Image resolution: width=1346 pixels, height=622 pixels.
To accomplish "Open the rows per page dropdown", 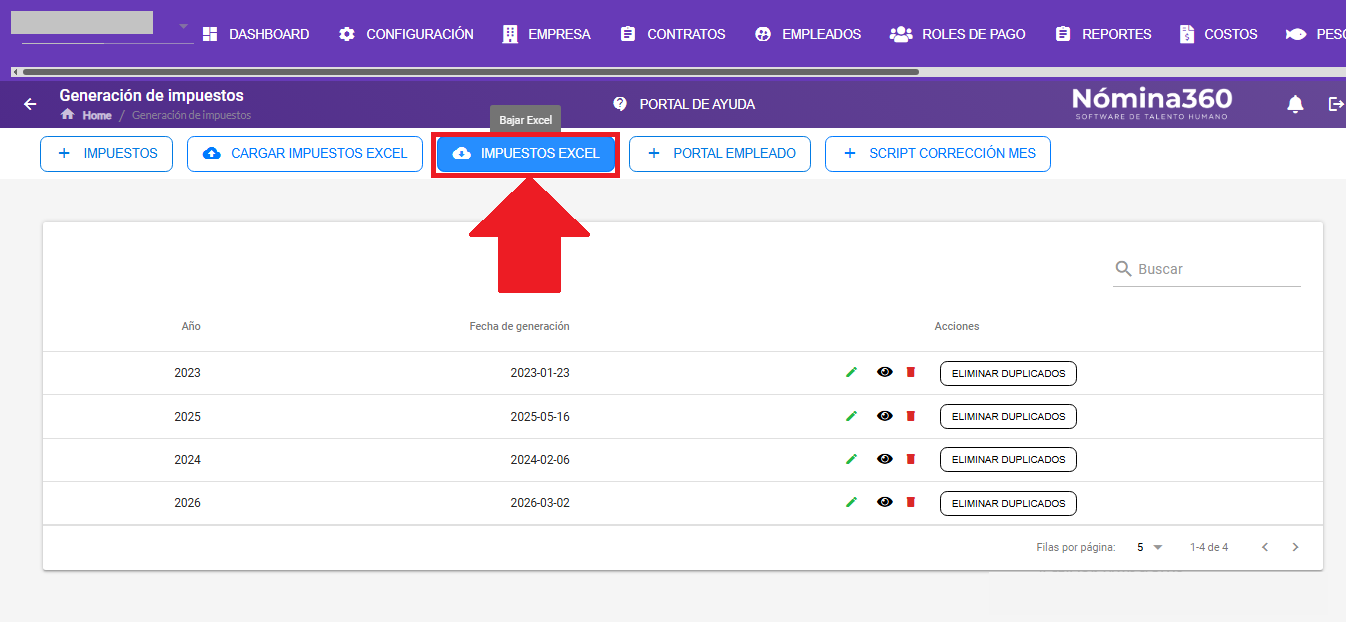I will (x=1150, y=547).
